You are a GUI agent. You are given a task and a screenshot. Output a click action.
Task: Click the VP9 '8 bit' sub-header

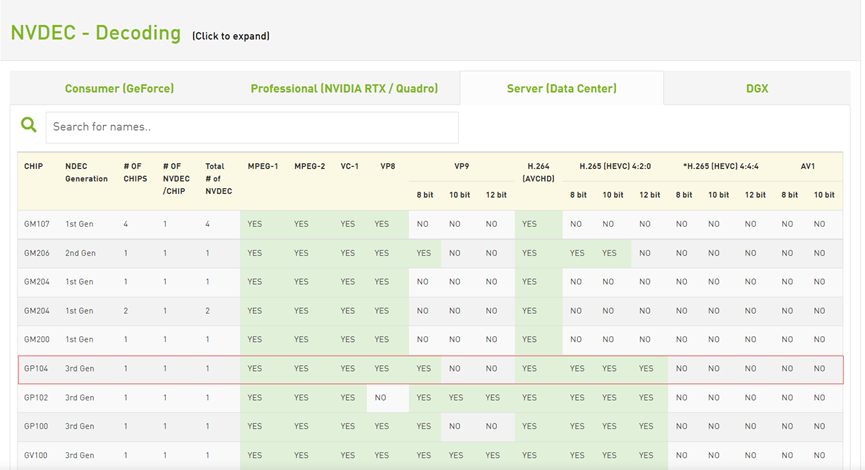click(x=425, y=195)
